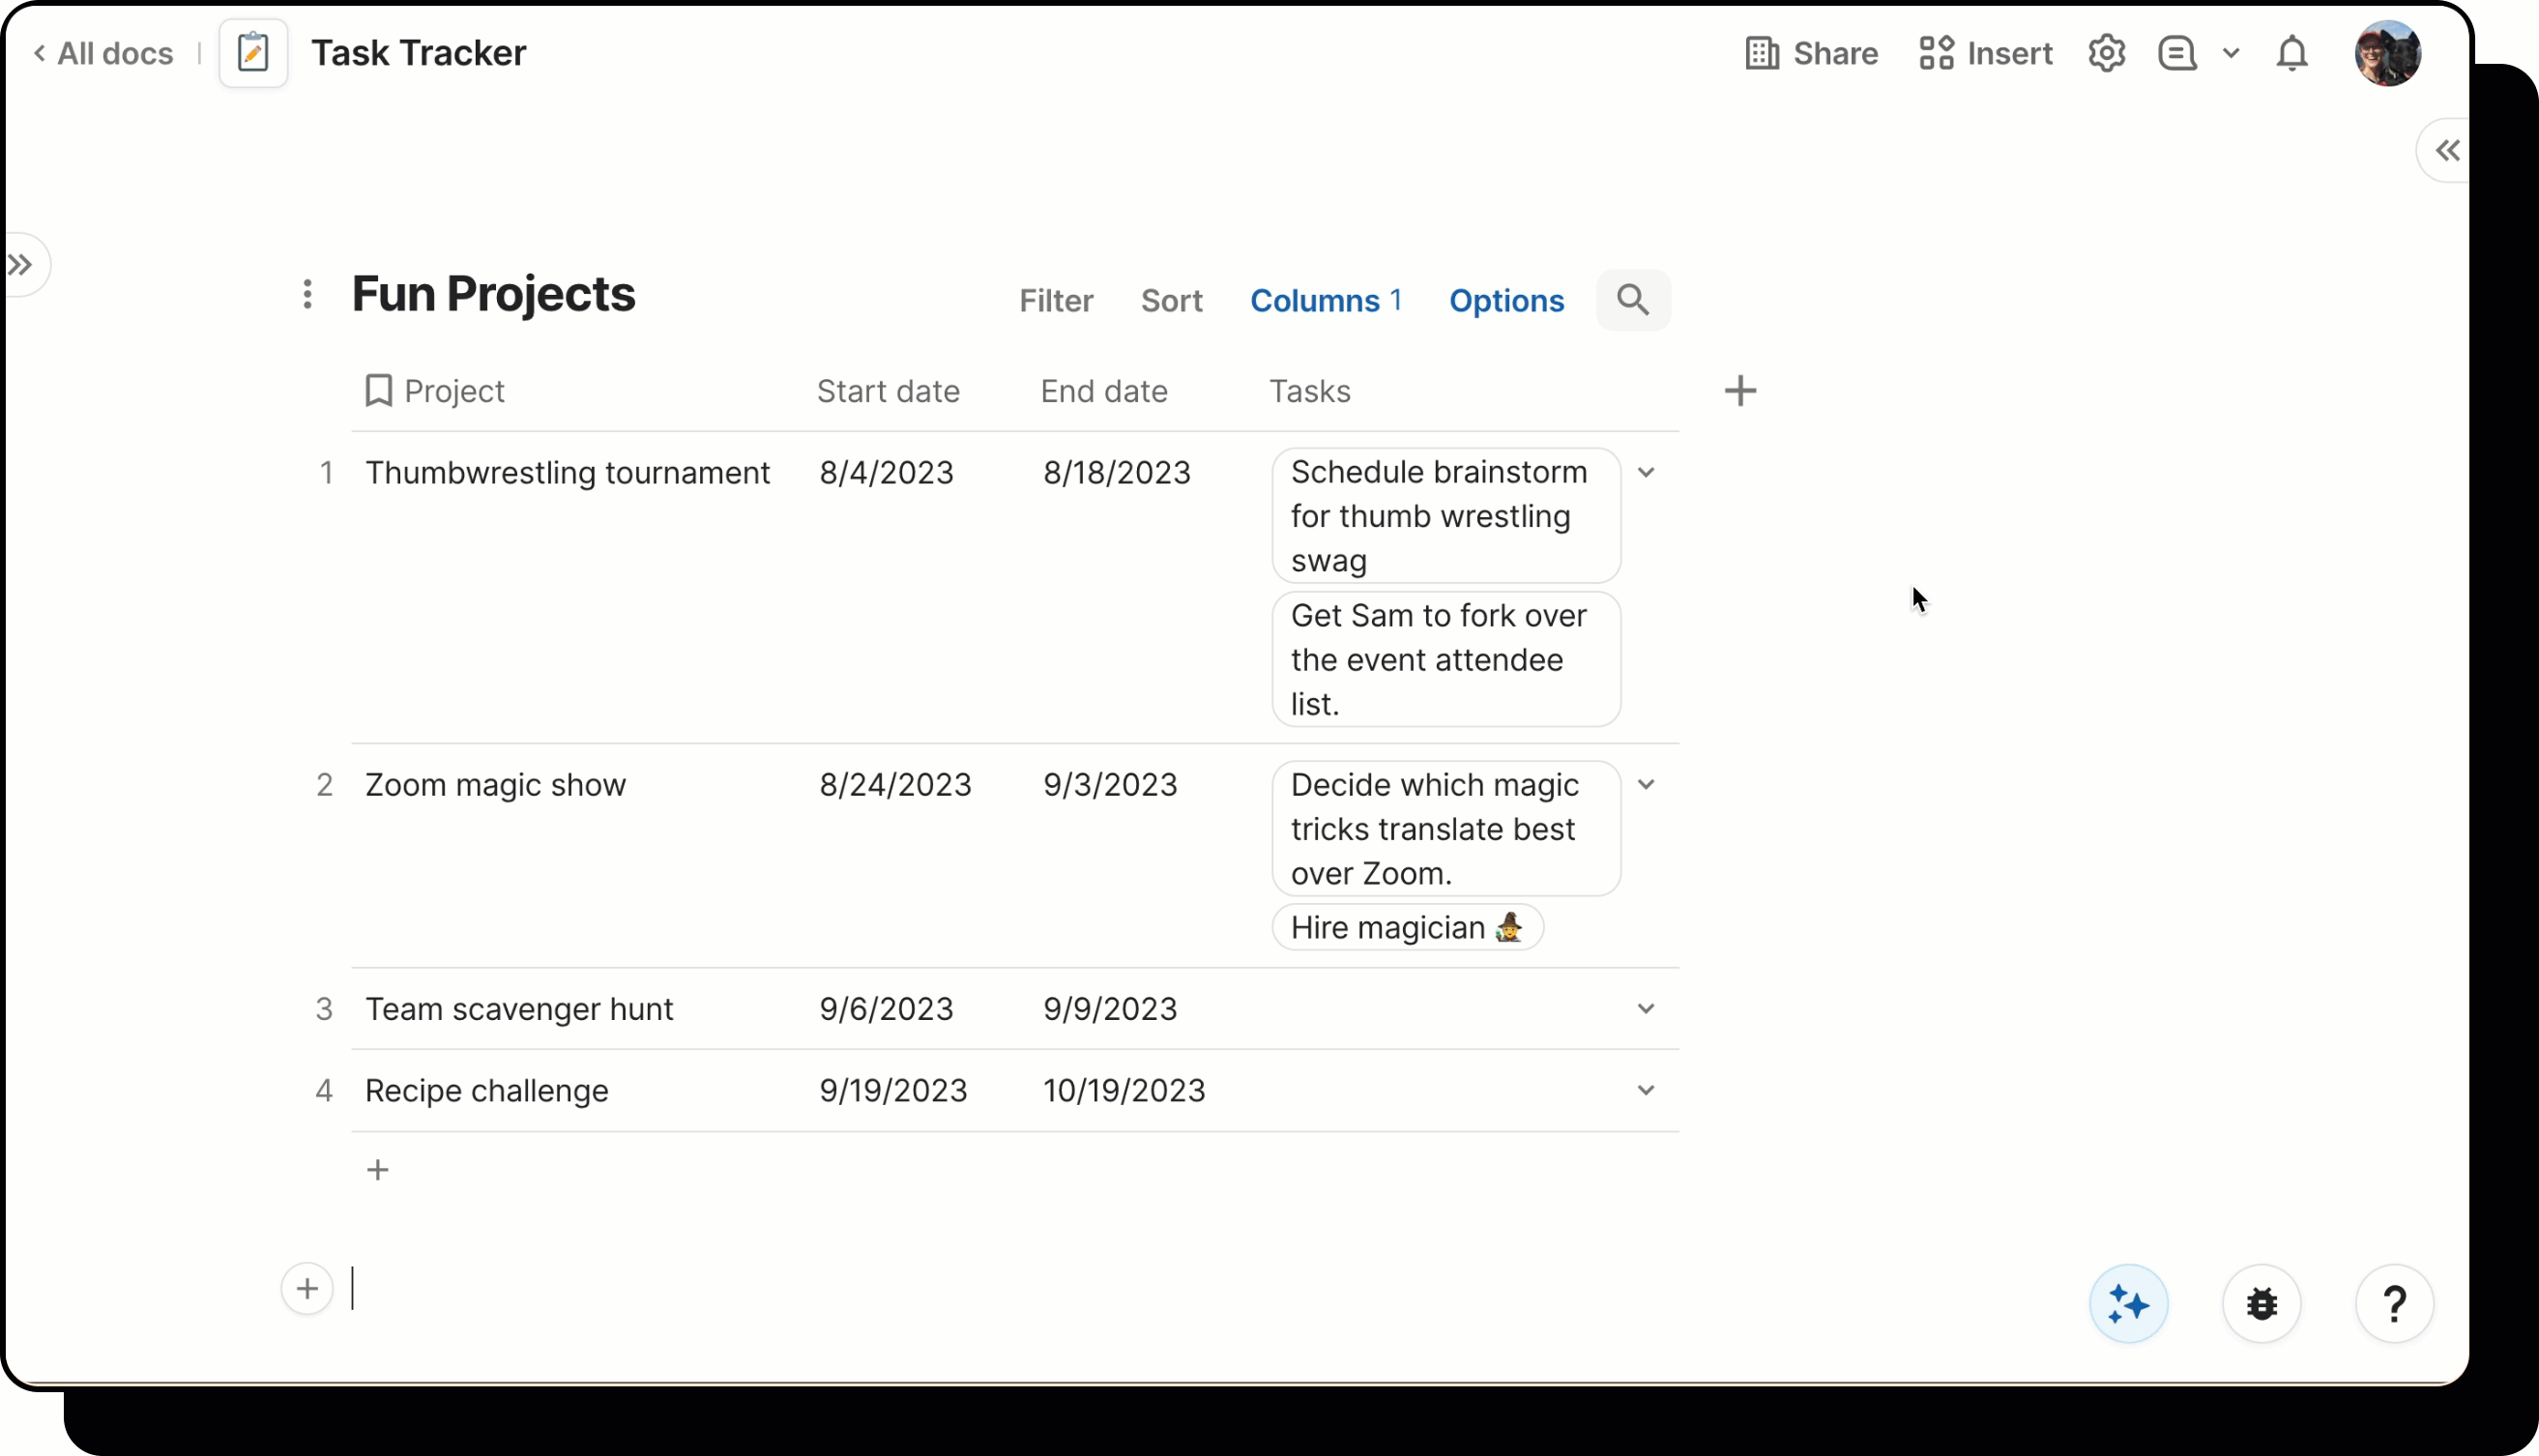This screenshot has width=2539, height=1456.
Task: Collapse the right side panel
Action: click(x=2446, y=151)
